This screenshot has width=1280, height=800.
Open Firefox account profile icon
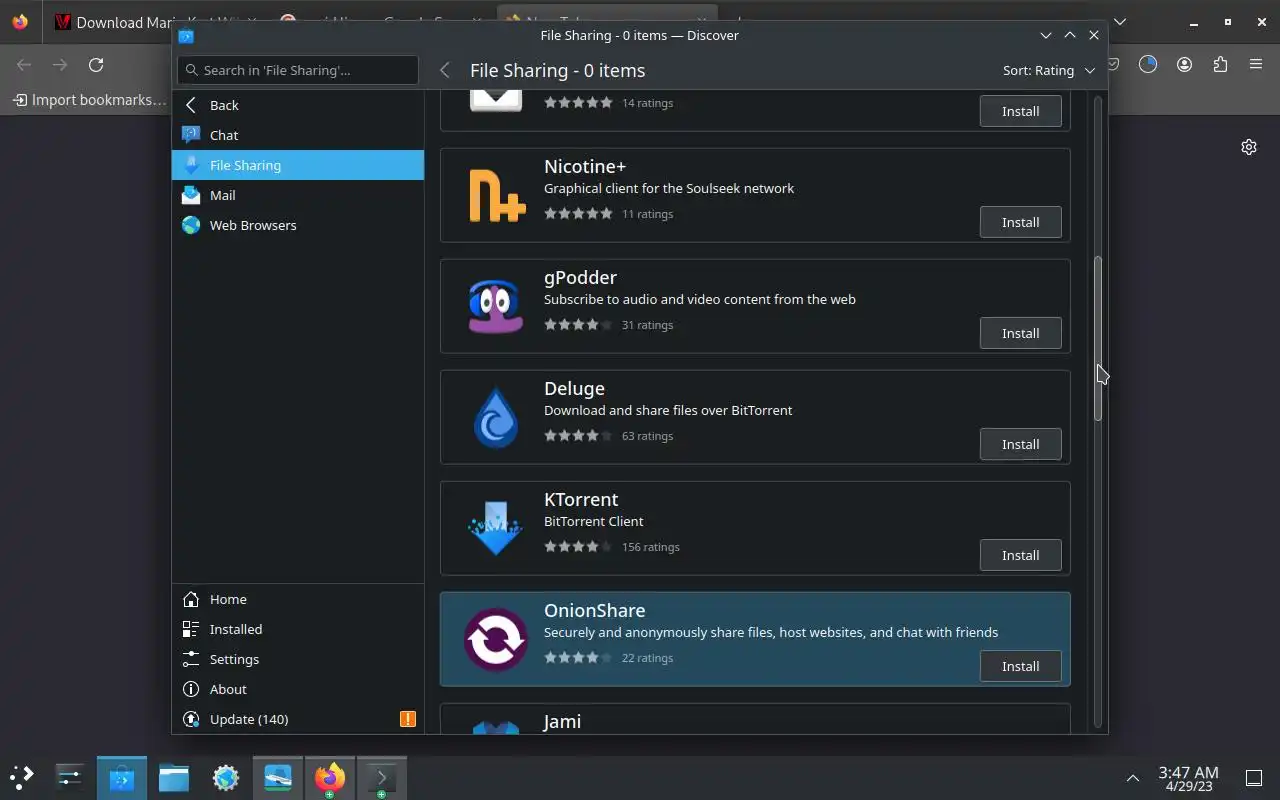point(1184,65)
